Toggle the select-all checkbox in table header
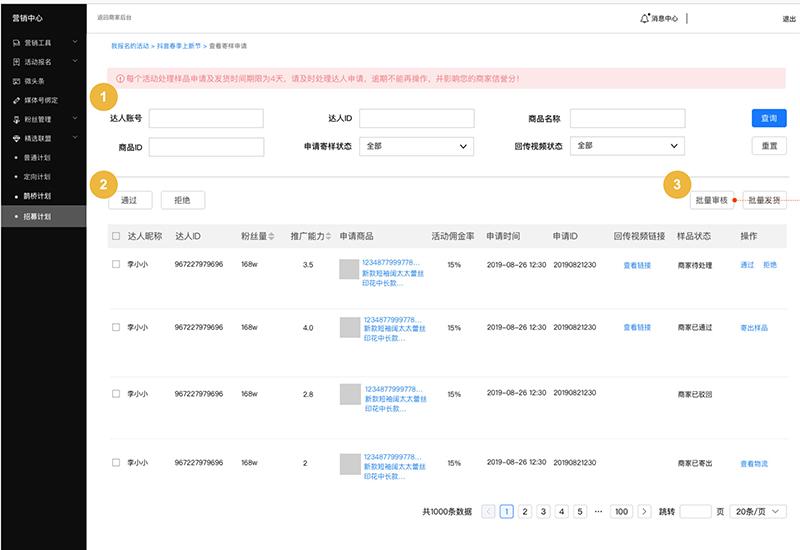This screenshot has height=550, width=800. tap(116, 237)
